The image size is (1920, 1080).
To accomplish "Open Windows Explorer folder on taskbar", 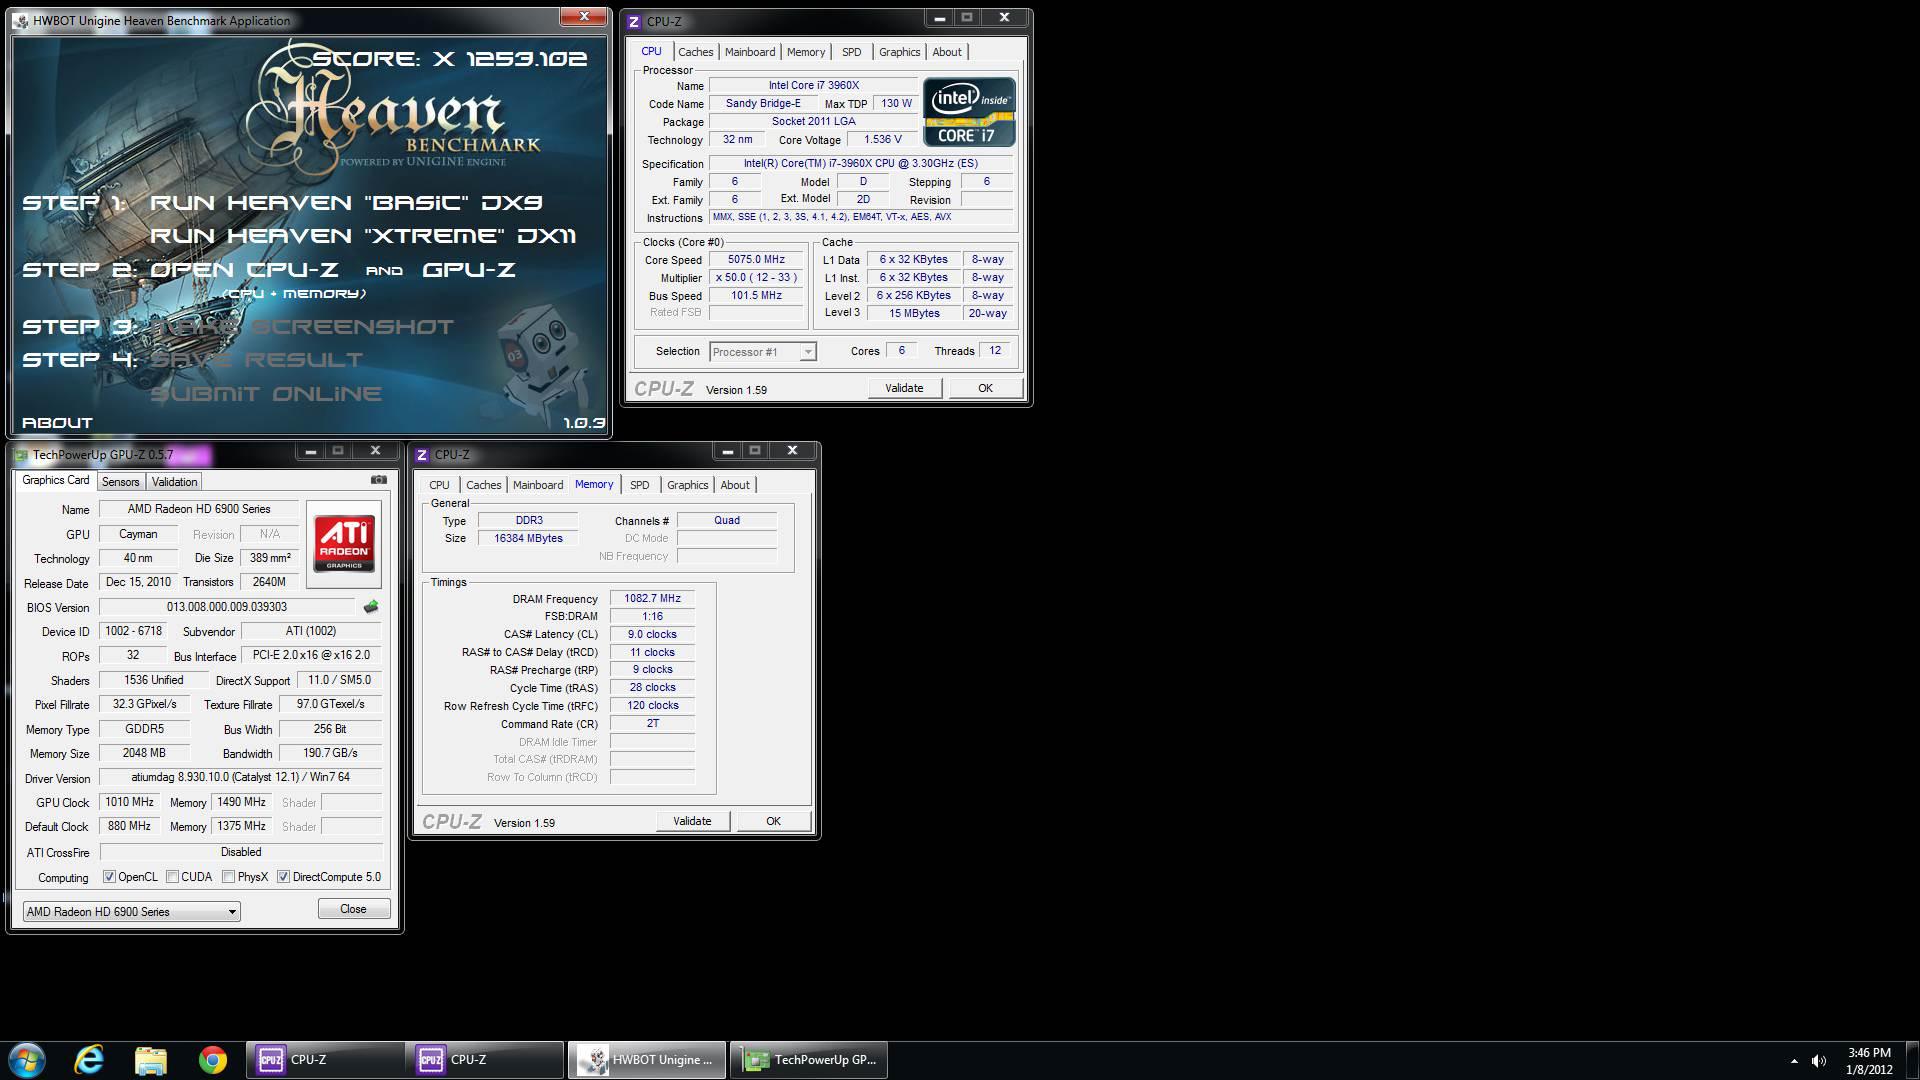I will [150, 1060].
